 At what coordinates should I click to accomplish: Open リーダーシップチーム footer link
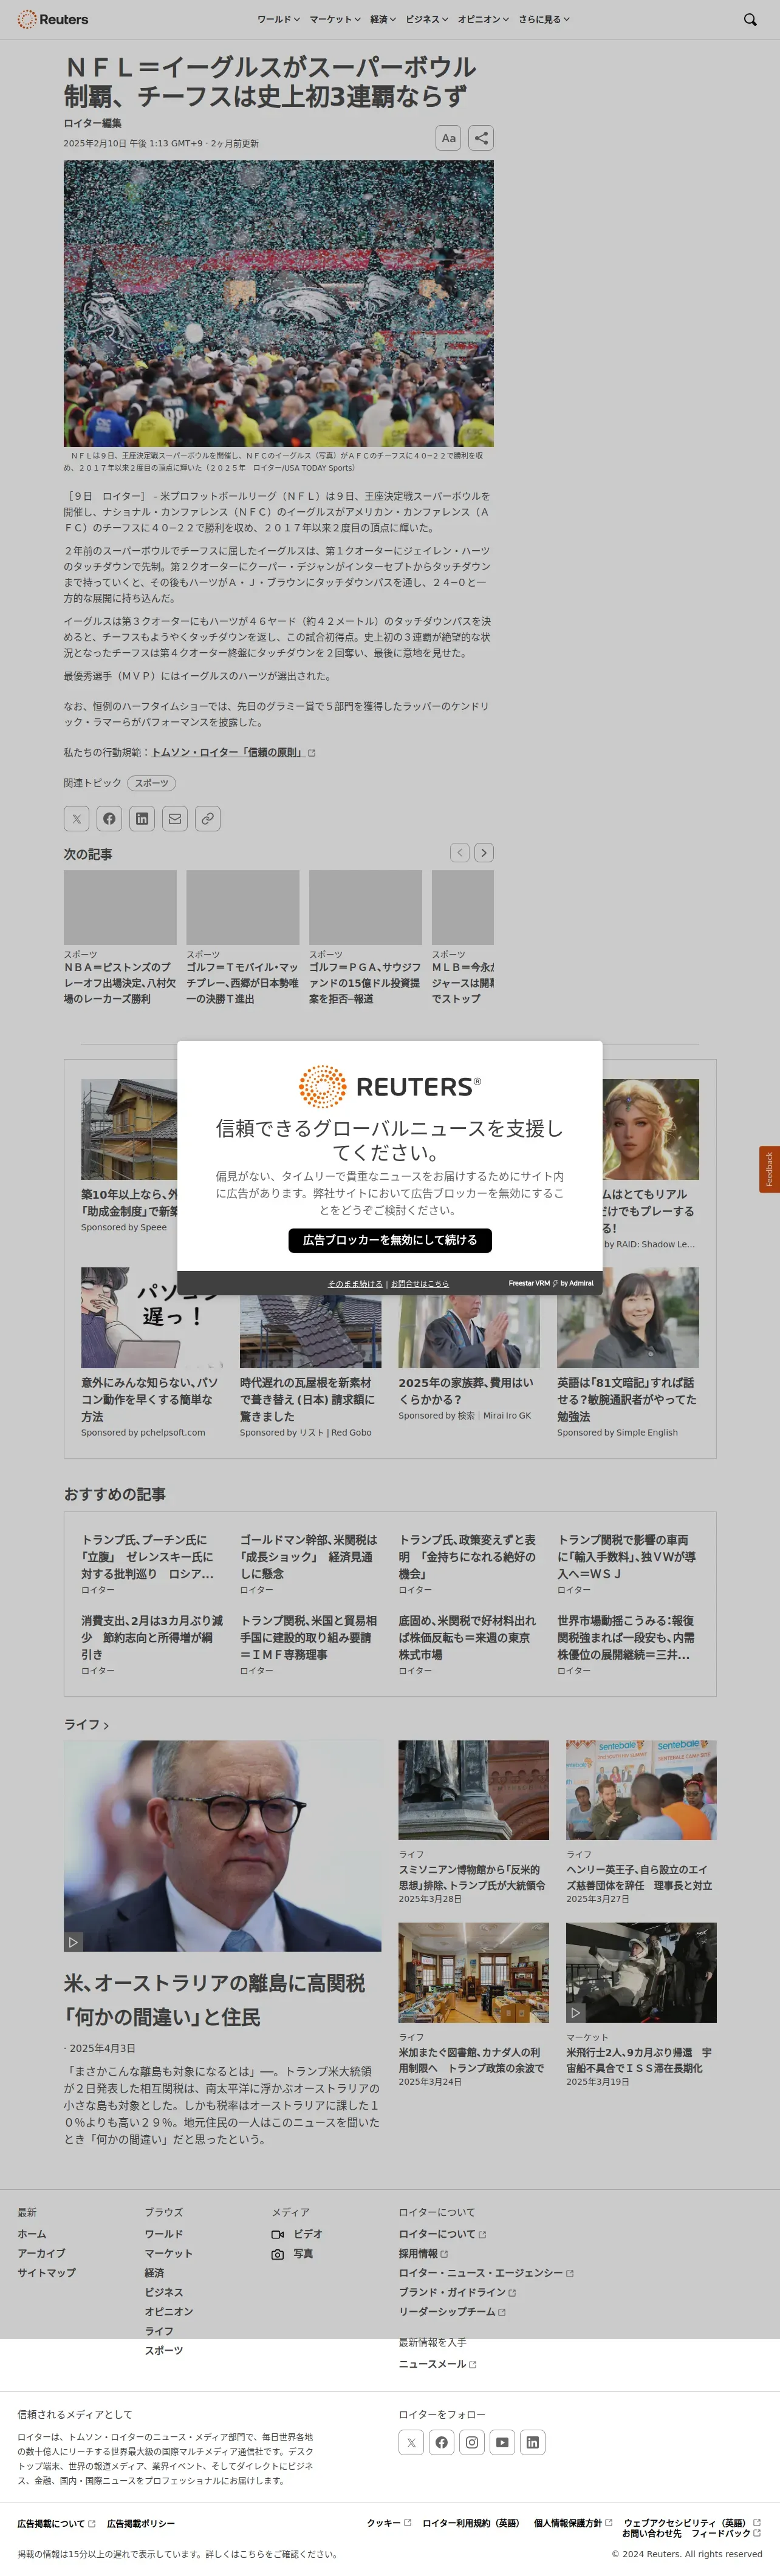point(452,2312)
